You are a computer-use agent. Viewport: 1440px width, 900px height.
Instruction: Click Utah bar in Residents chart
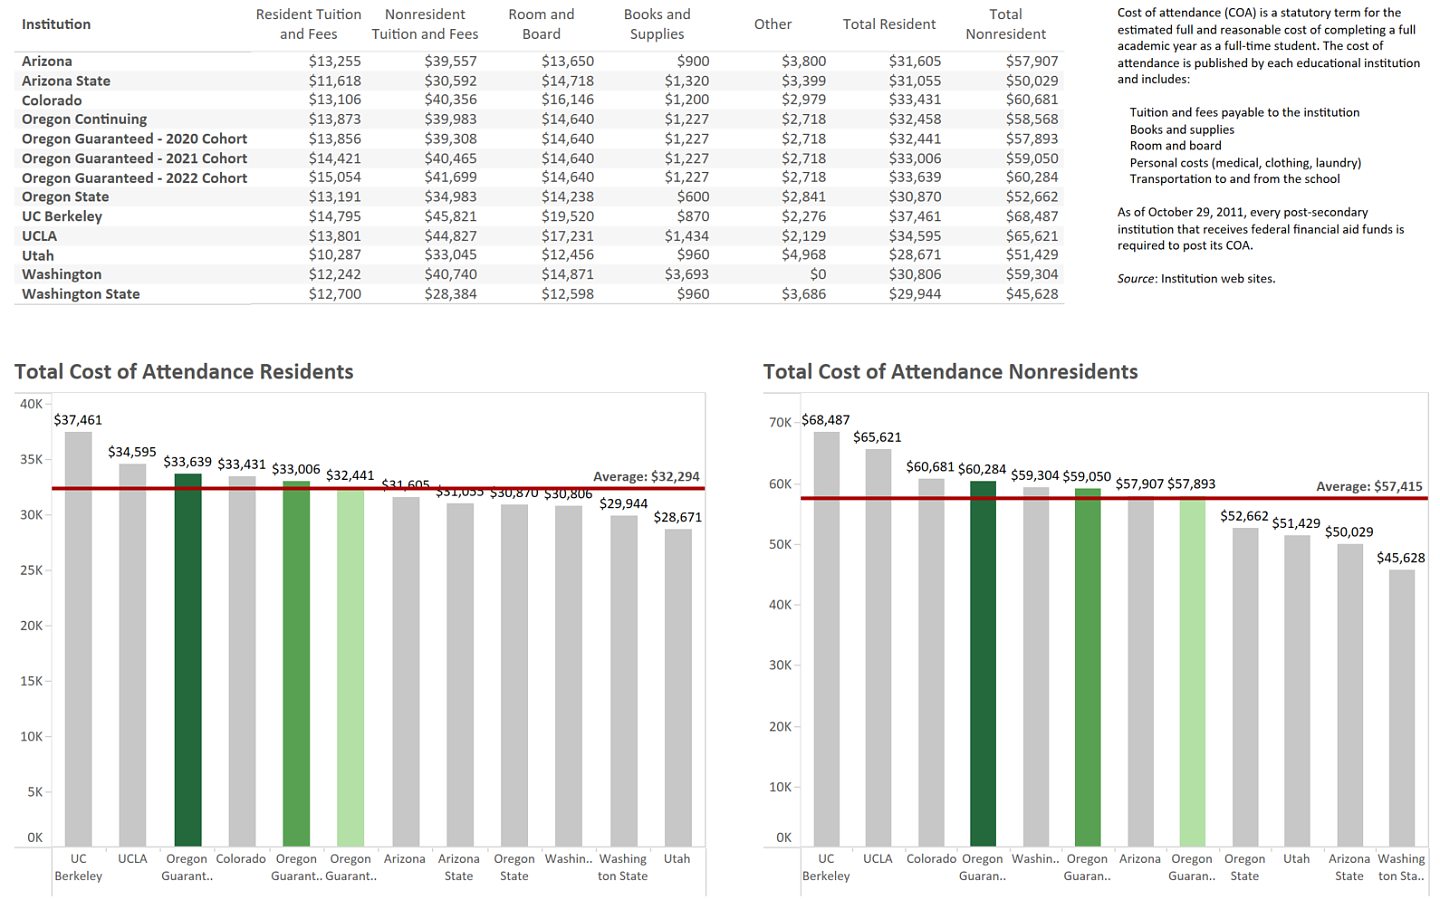point(678,688)
